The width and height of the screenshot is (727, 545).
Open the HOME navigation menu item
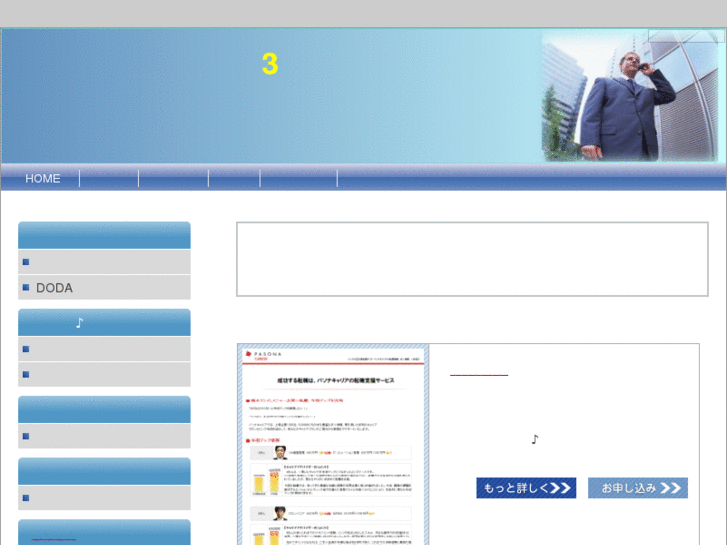coord(43,179)
